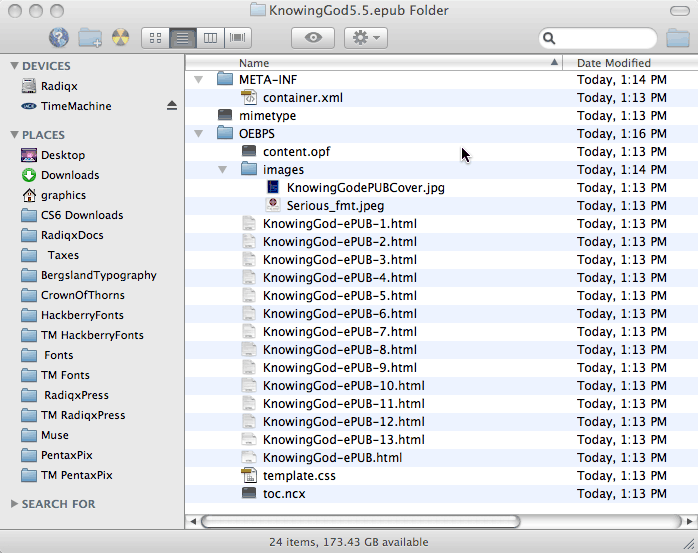Eject the TimeMachine drive
Image resolution: width=698 pixels, height=553 pixels.
172,106
